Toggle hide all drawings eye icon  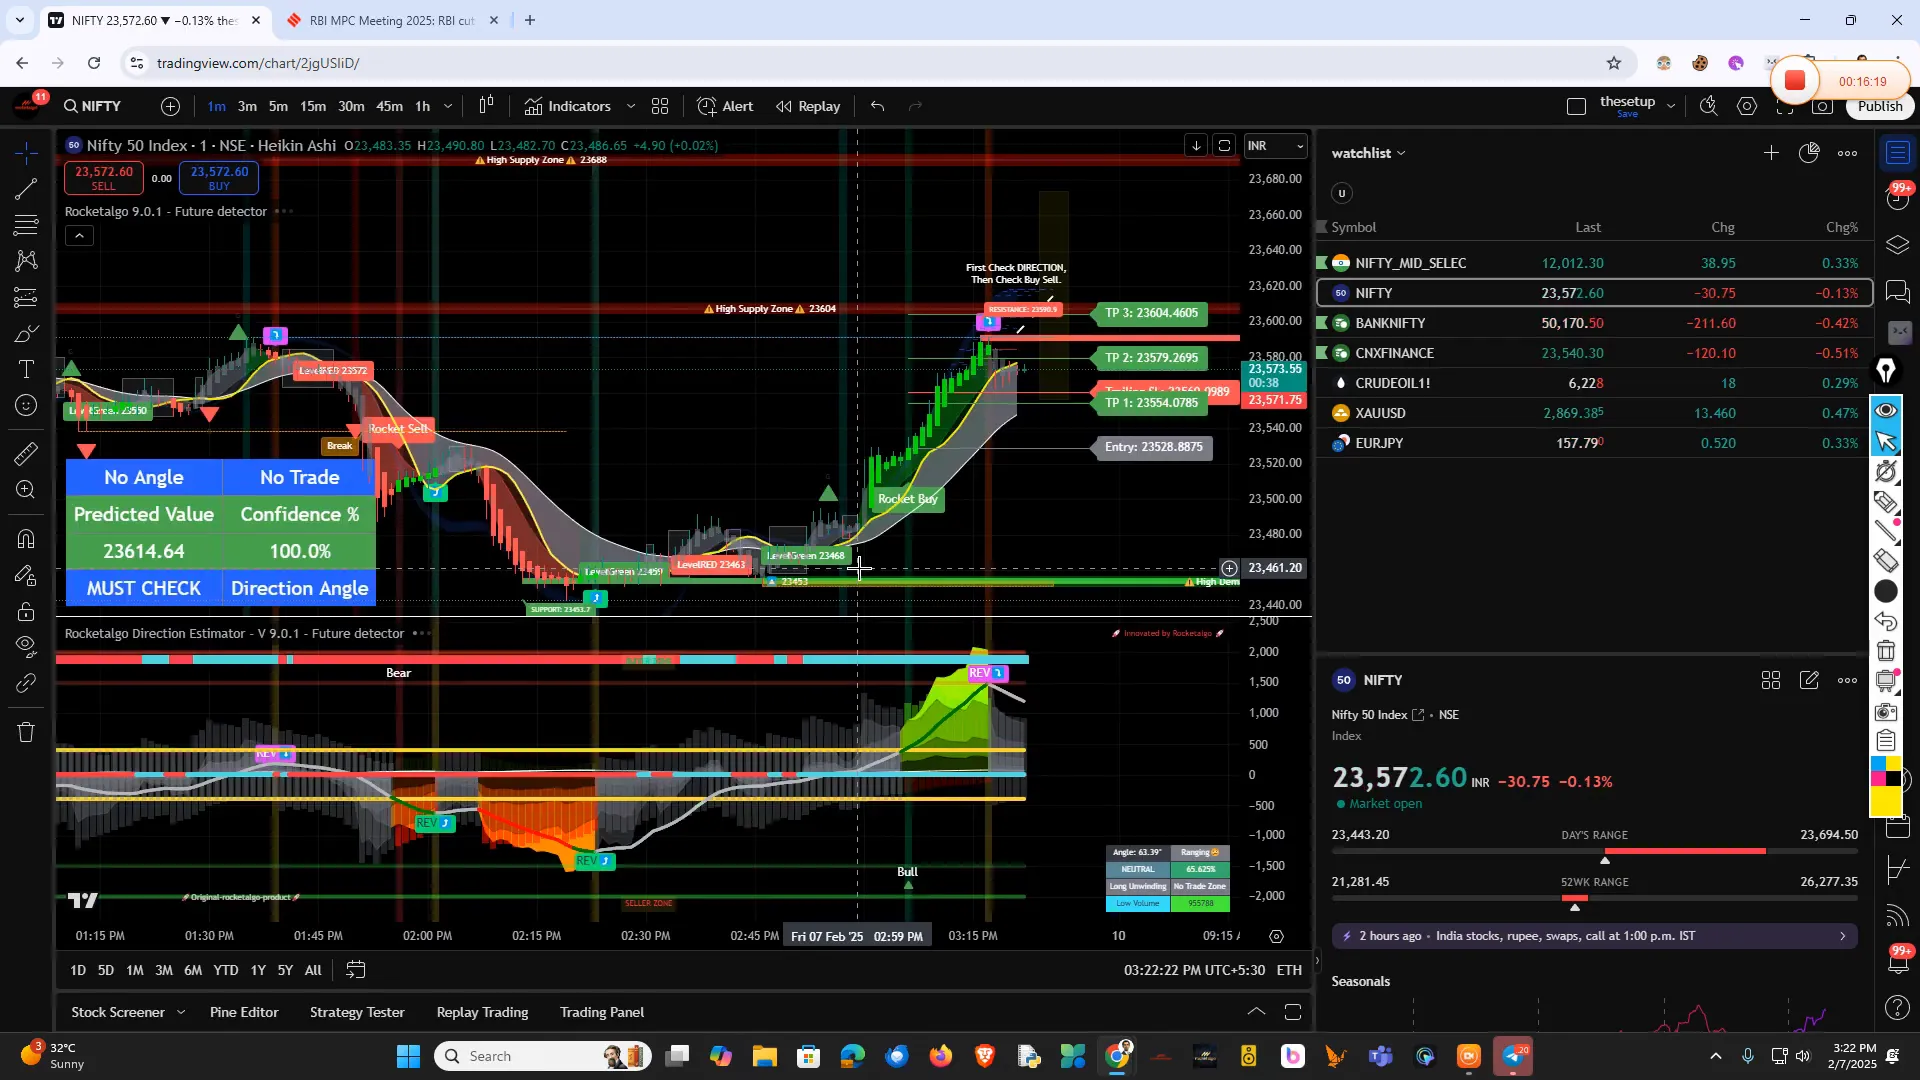point(25,647)
